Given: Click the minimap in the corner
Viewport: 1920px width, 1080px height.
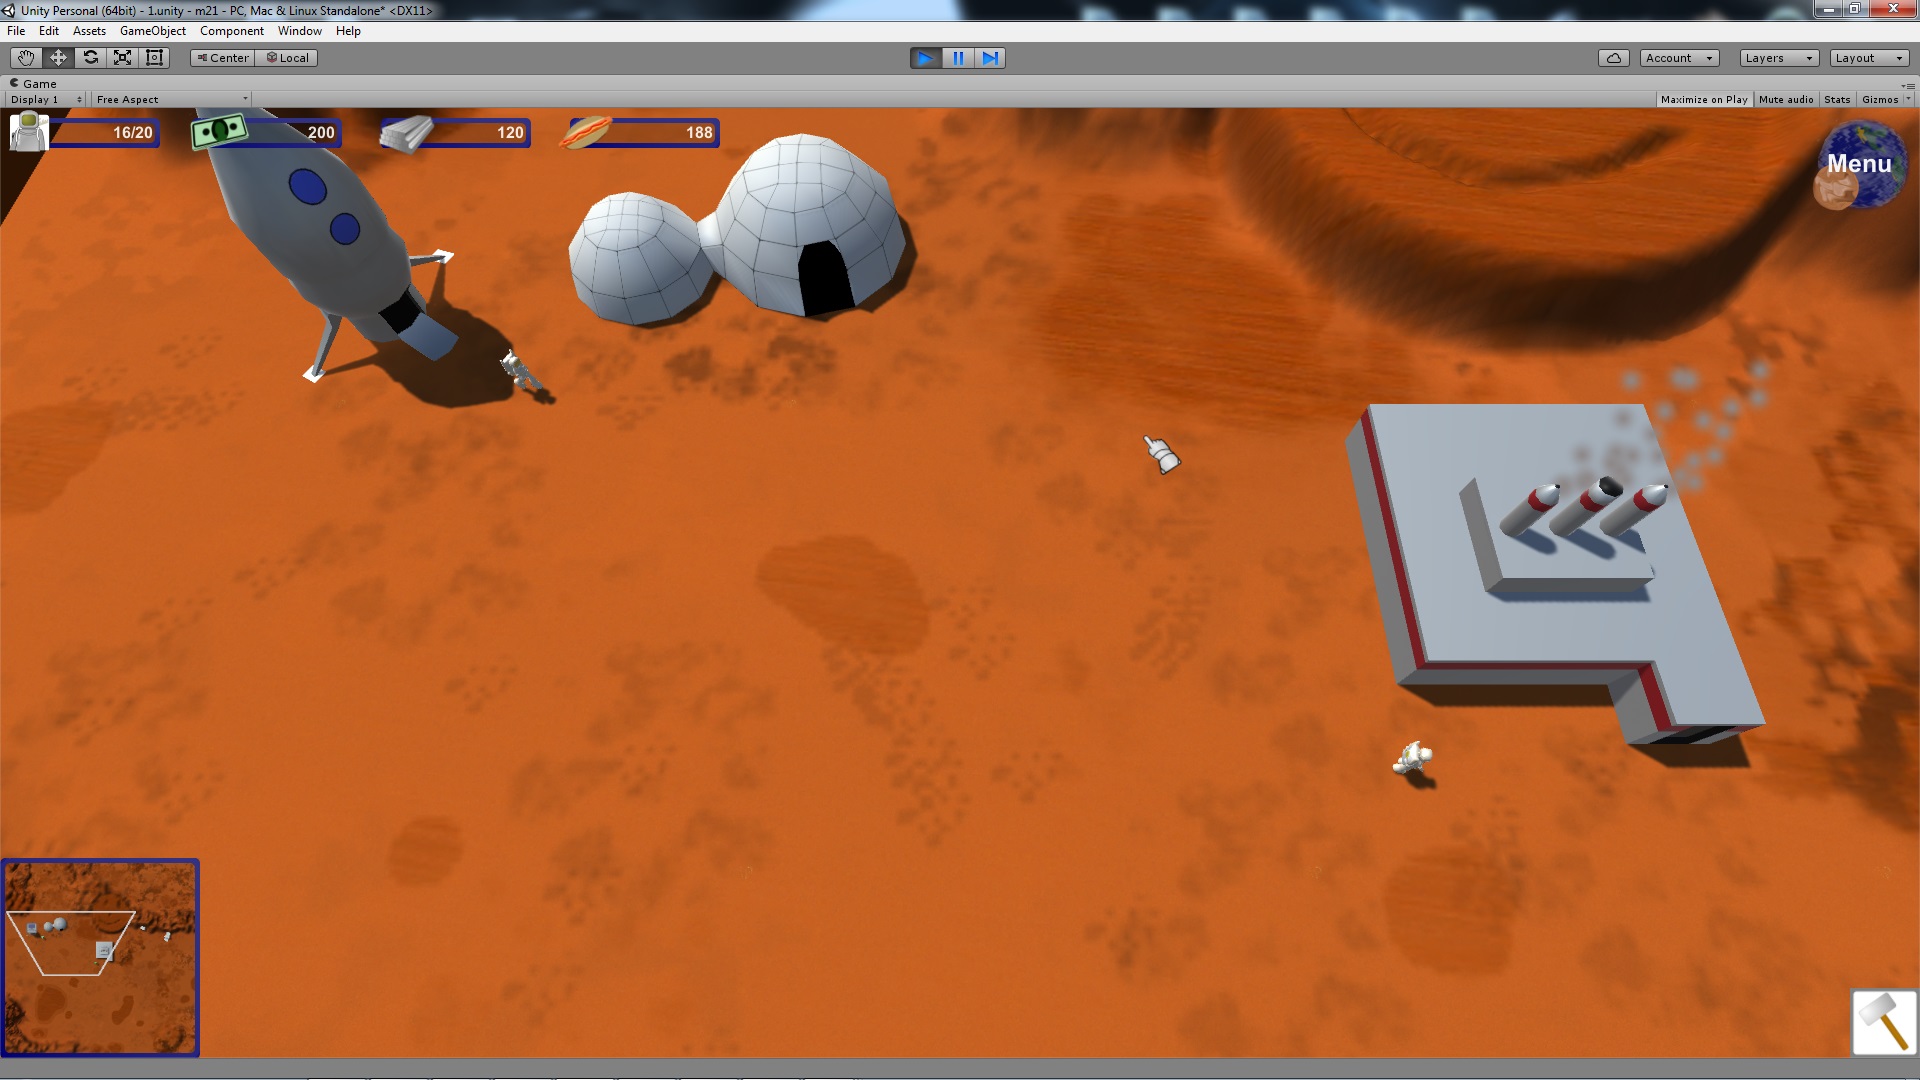Looking at the screenshot, I should click(x=100, y=958).
